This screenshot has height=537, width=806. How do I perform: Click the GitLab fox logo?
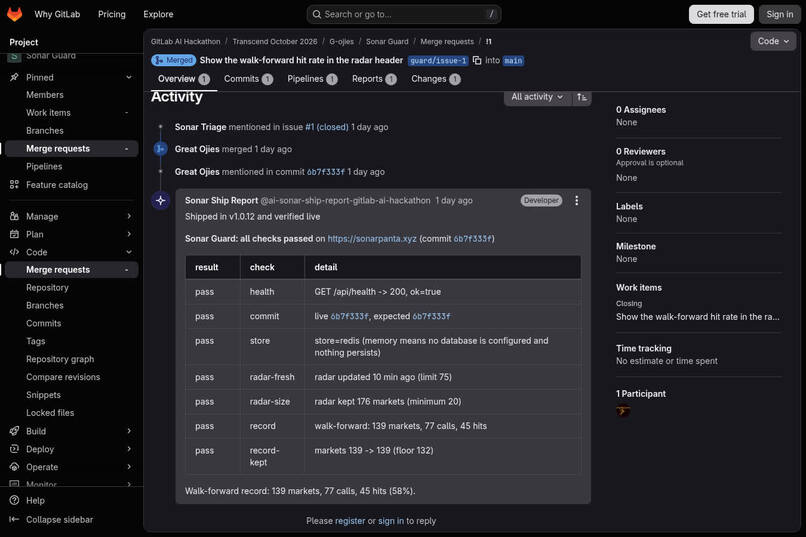(14, 14)
